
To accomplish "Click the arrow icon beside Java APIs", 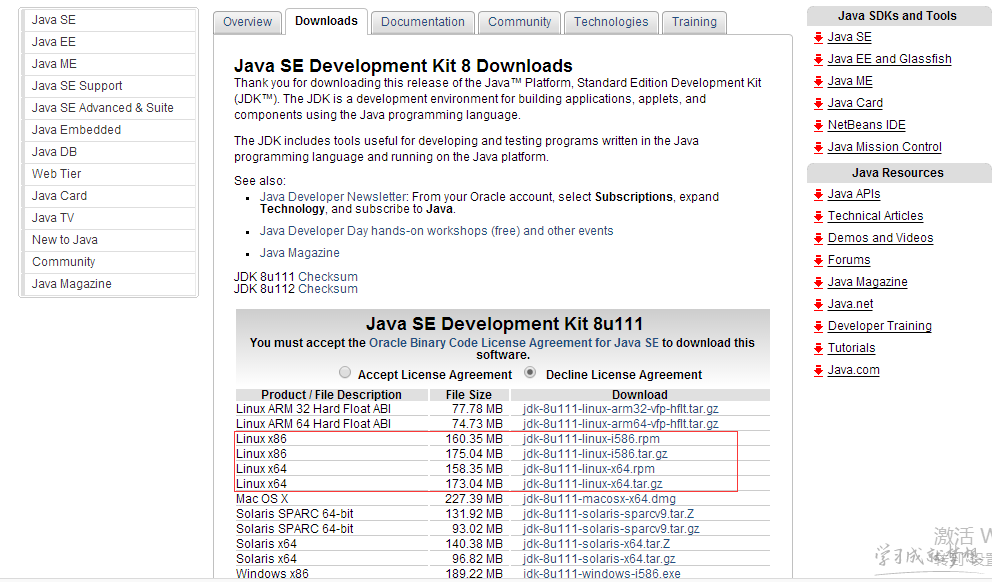I will [x=818, y=194].
